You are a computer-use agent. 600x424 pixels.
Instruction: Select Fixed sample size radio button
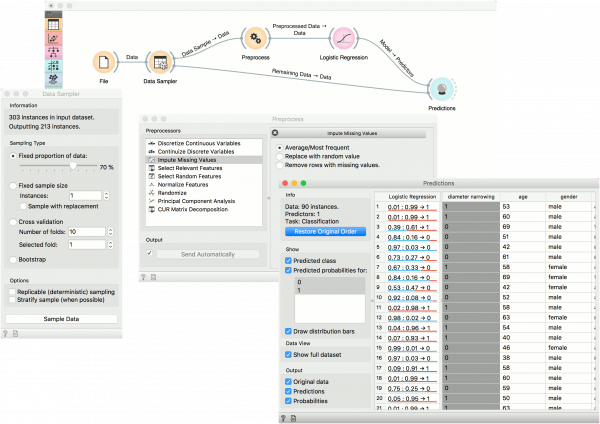12,185
